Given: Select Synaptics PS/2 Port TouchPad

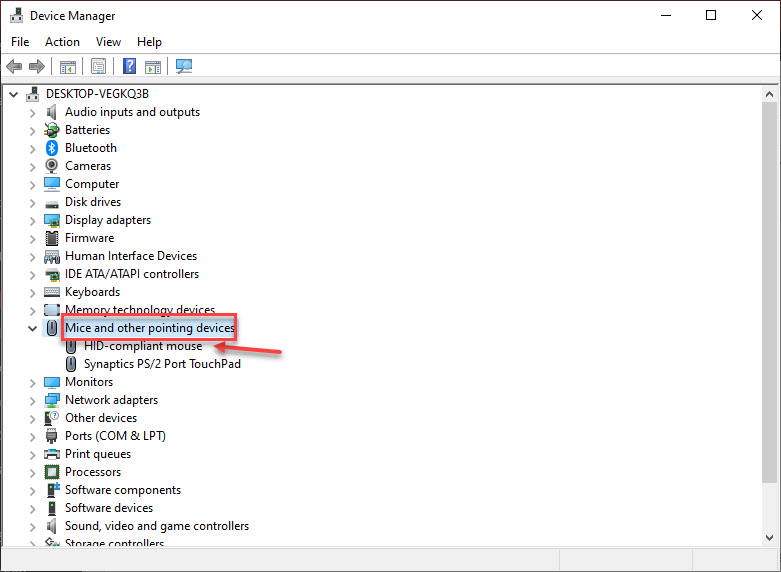Looking at the screenshot, I should click(x=161, y=364).
